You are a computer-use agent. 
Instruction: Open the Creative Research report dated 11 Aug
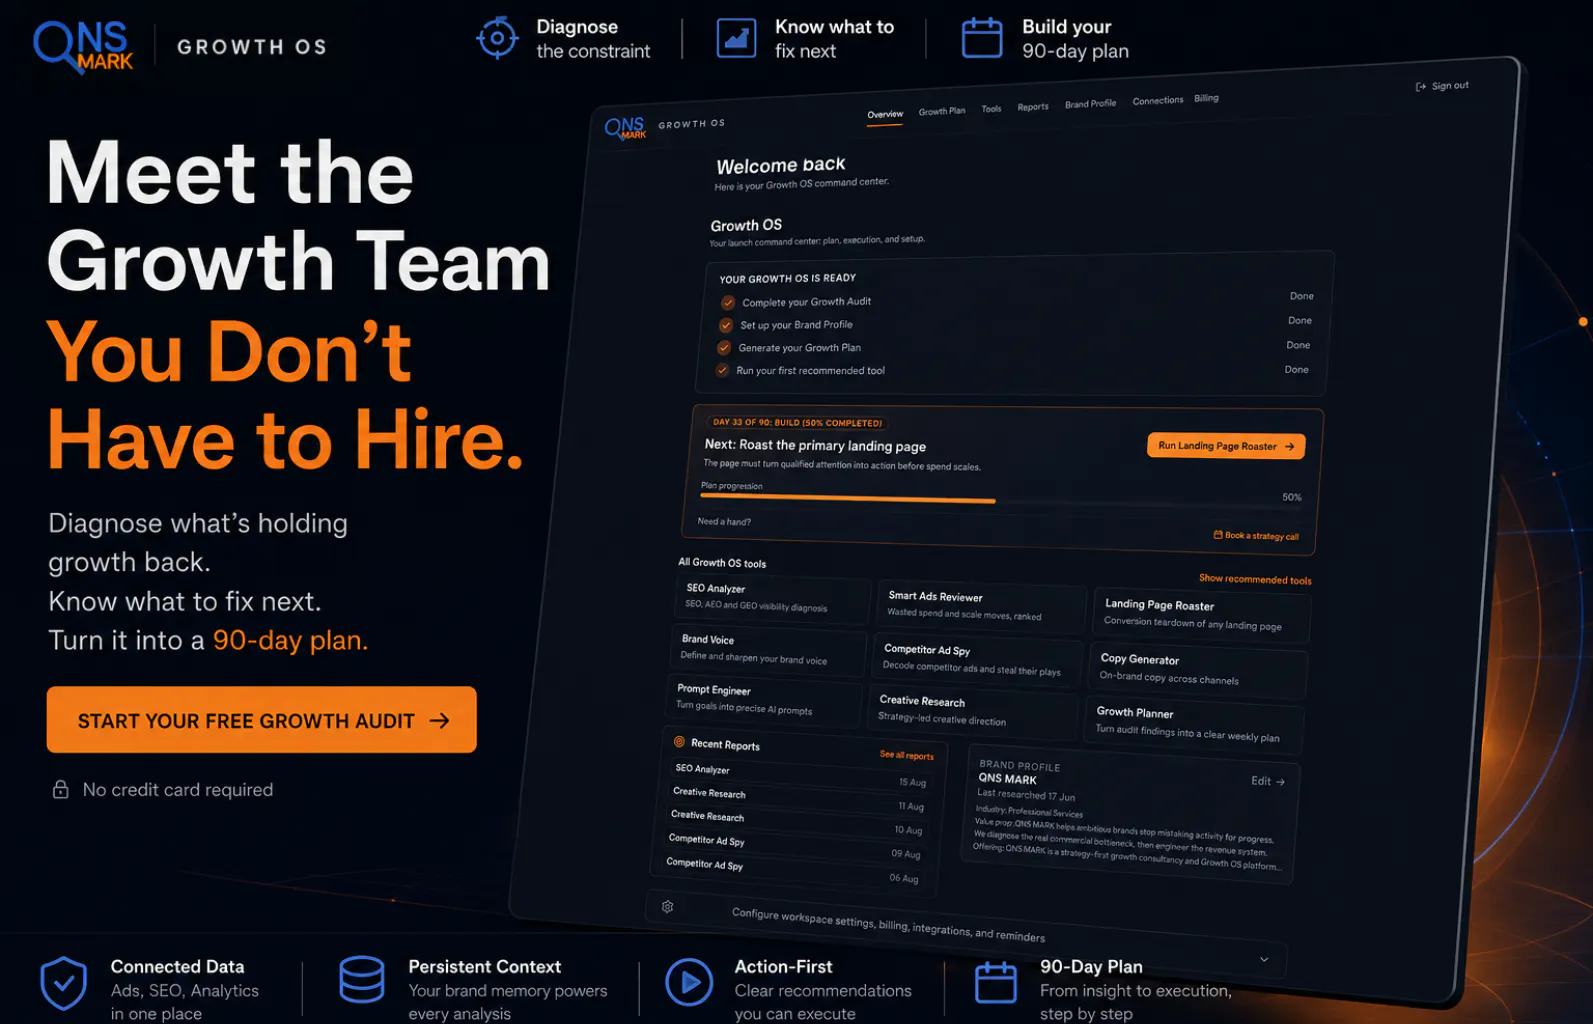point(798,800)
